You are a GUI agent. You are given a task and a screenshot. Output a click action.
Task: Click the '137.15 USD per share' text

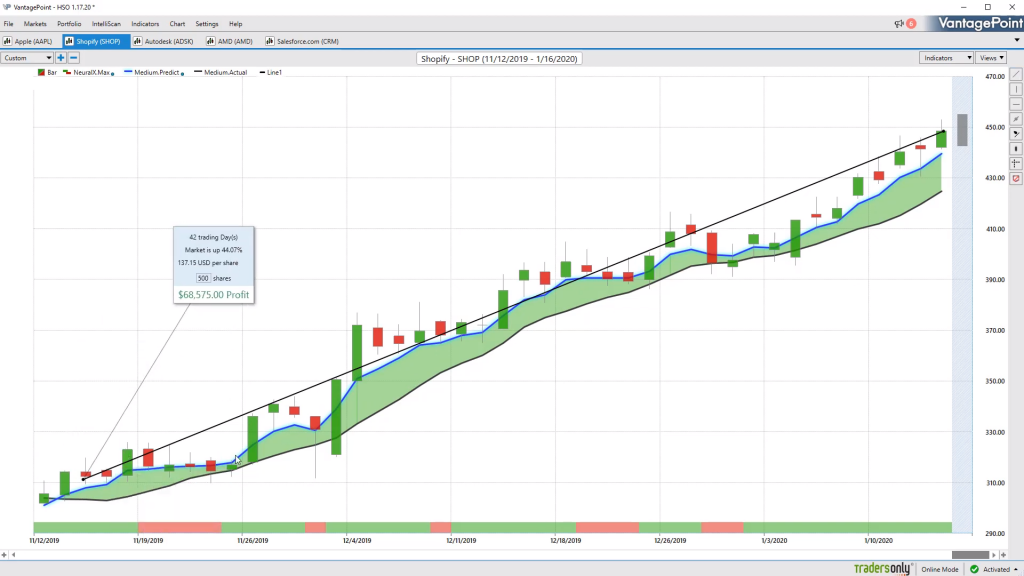coord(208,263)
